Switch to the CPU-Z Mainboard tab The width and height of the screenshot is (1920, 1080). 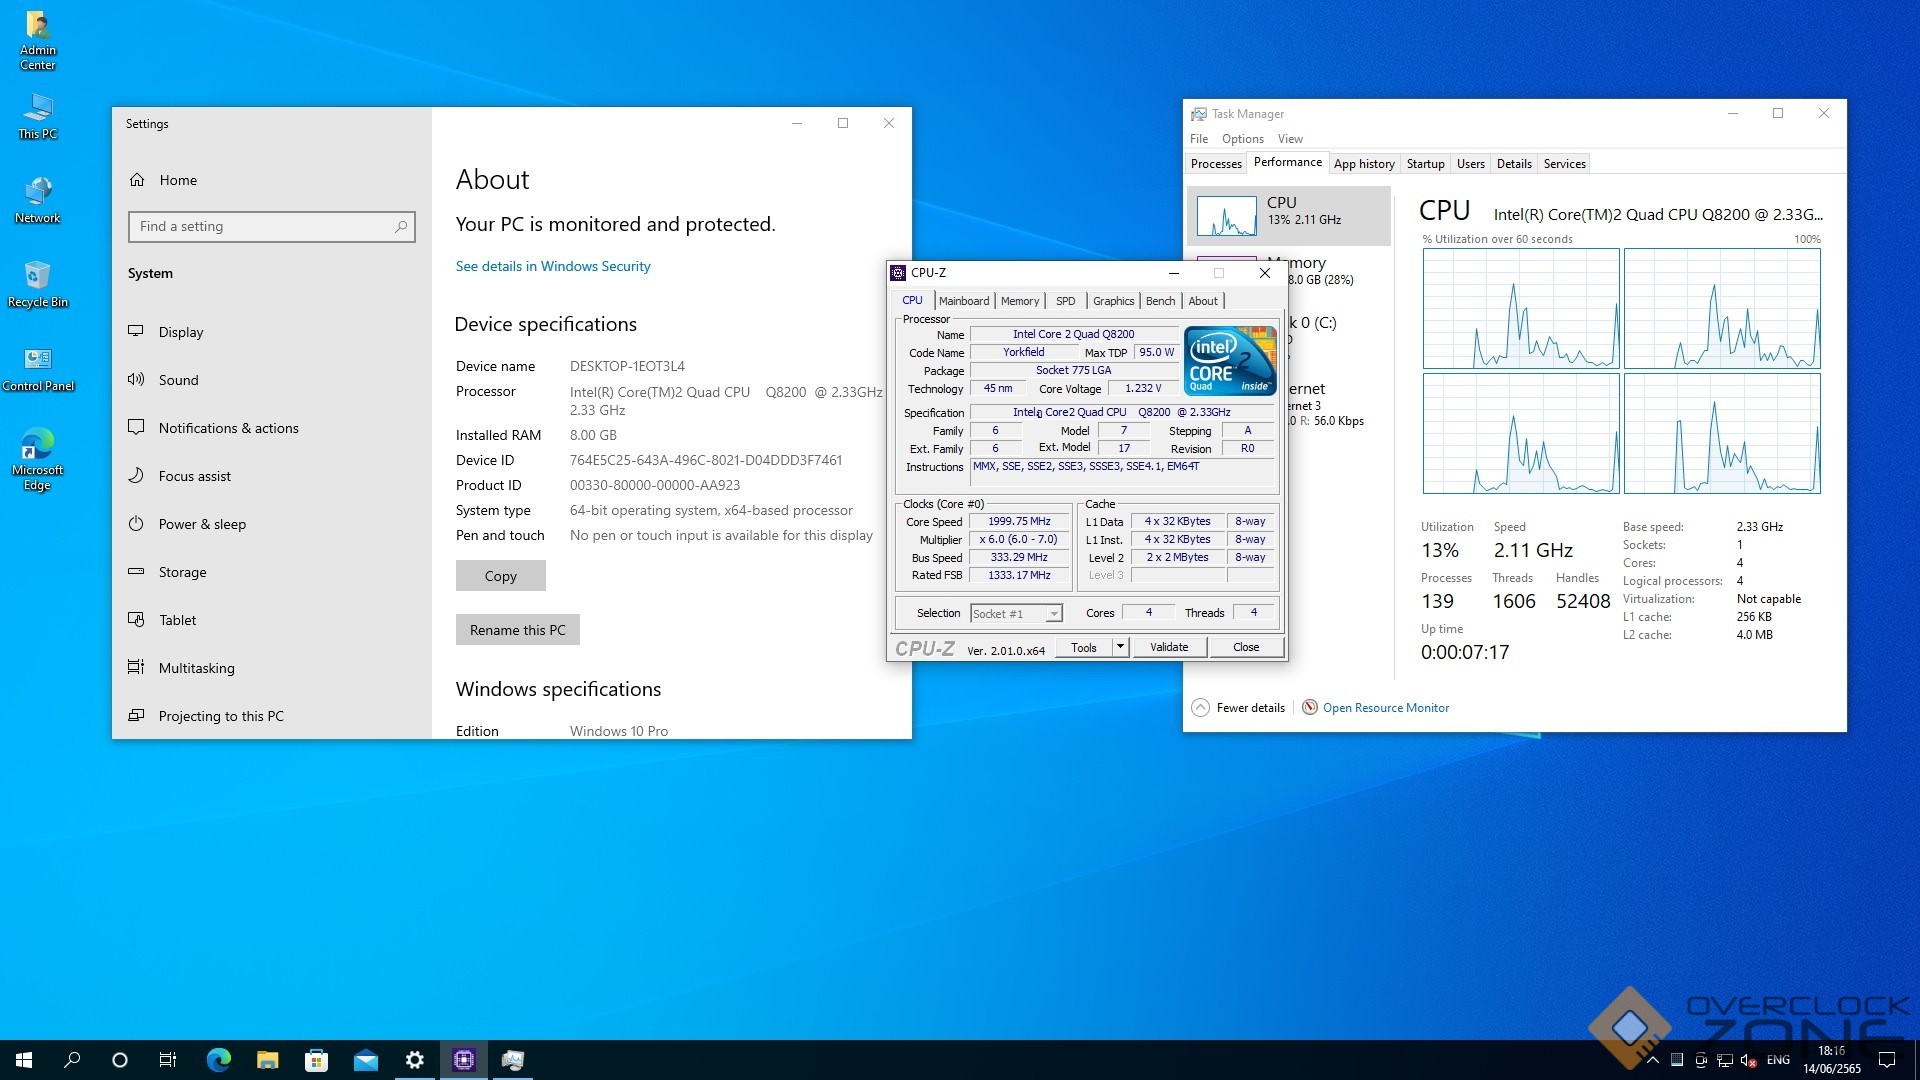pos(964,301)
